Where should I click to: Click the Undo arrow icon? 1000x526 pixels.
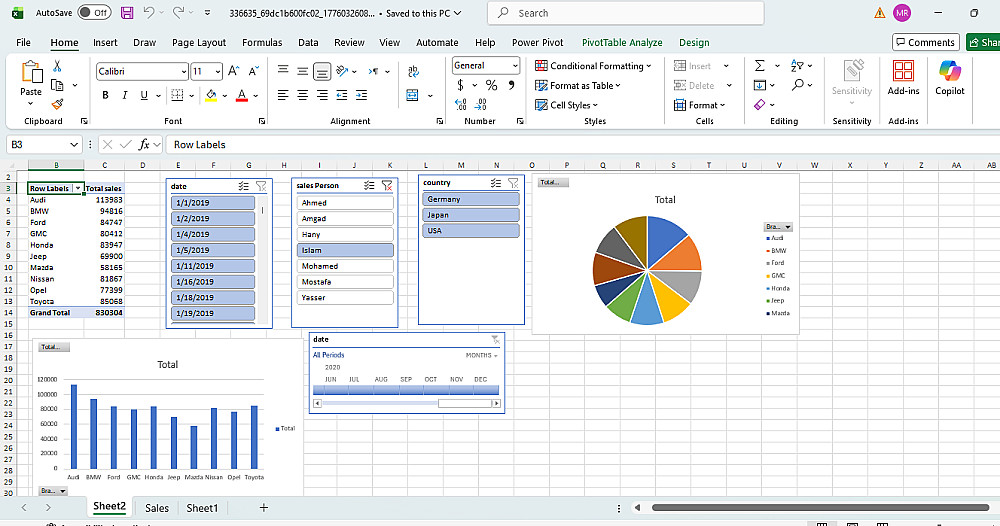149,13
